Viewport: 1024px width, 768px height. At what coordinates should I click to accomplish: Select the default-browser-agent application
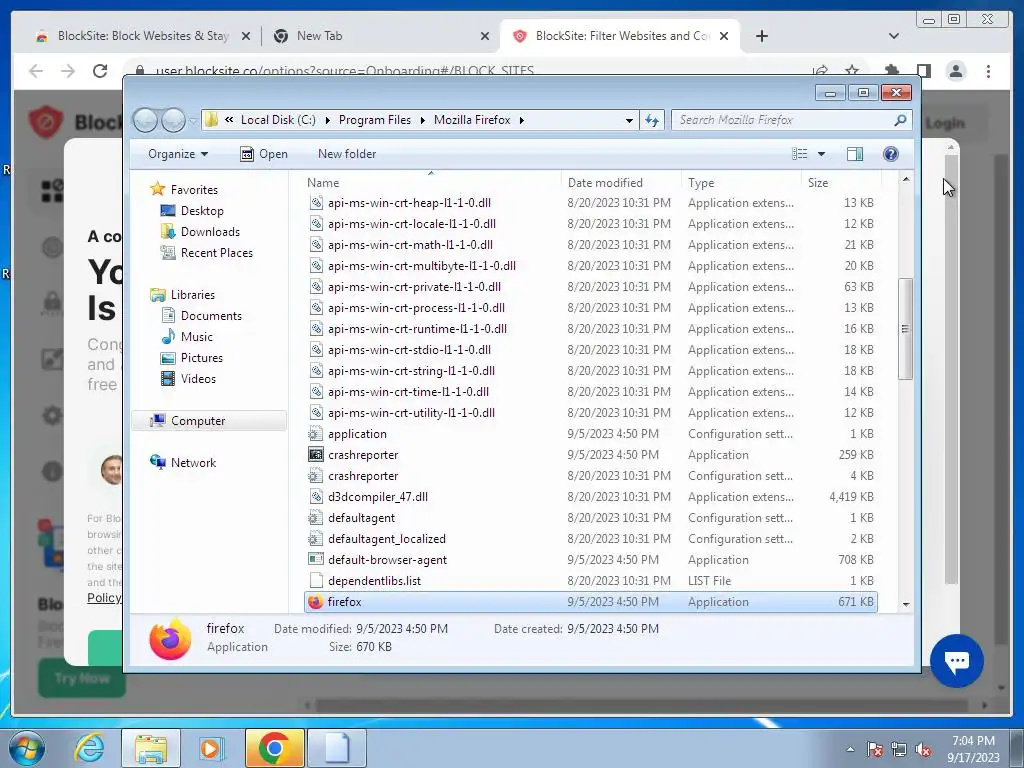[x=590, y=560]
